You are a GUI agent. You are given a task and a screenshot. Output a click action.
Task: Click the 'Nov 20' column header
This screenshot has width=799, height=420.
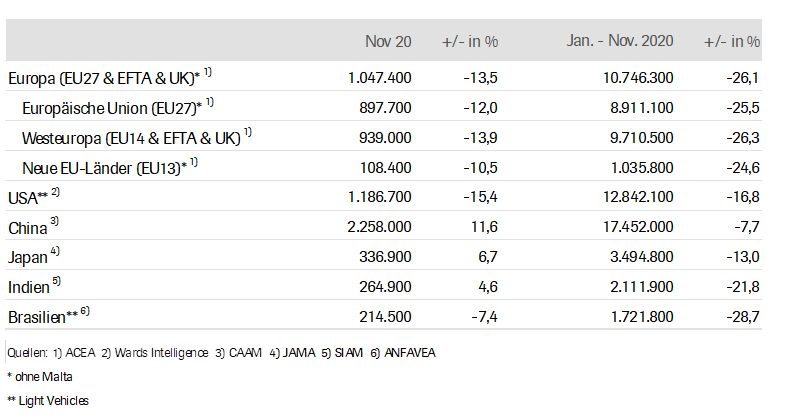pos(387,42)
